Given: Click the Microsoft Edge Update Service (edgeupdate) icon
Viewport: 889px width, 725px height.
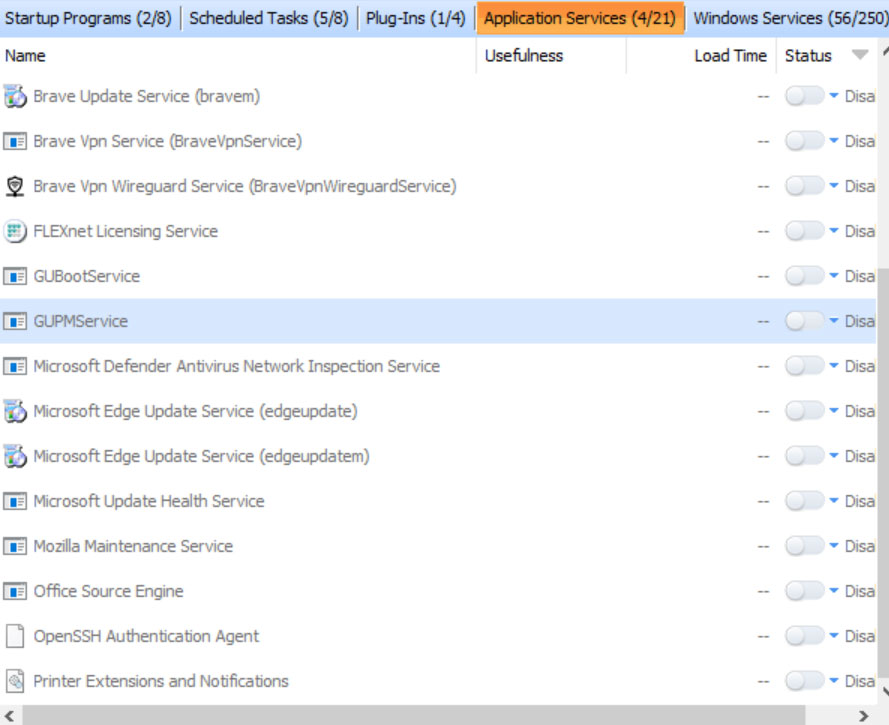Looking at the screenshot, I should click(x=15, y=411).
